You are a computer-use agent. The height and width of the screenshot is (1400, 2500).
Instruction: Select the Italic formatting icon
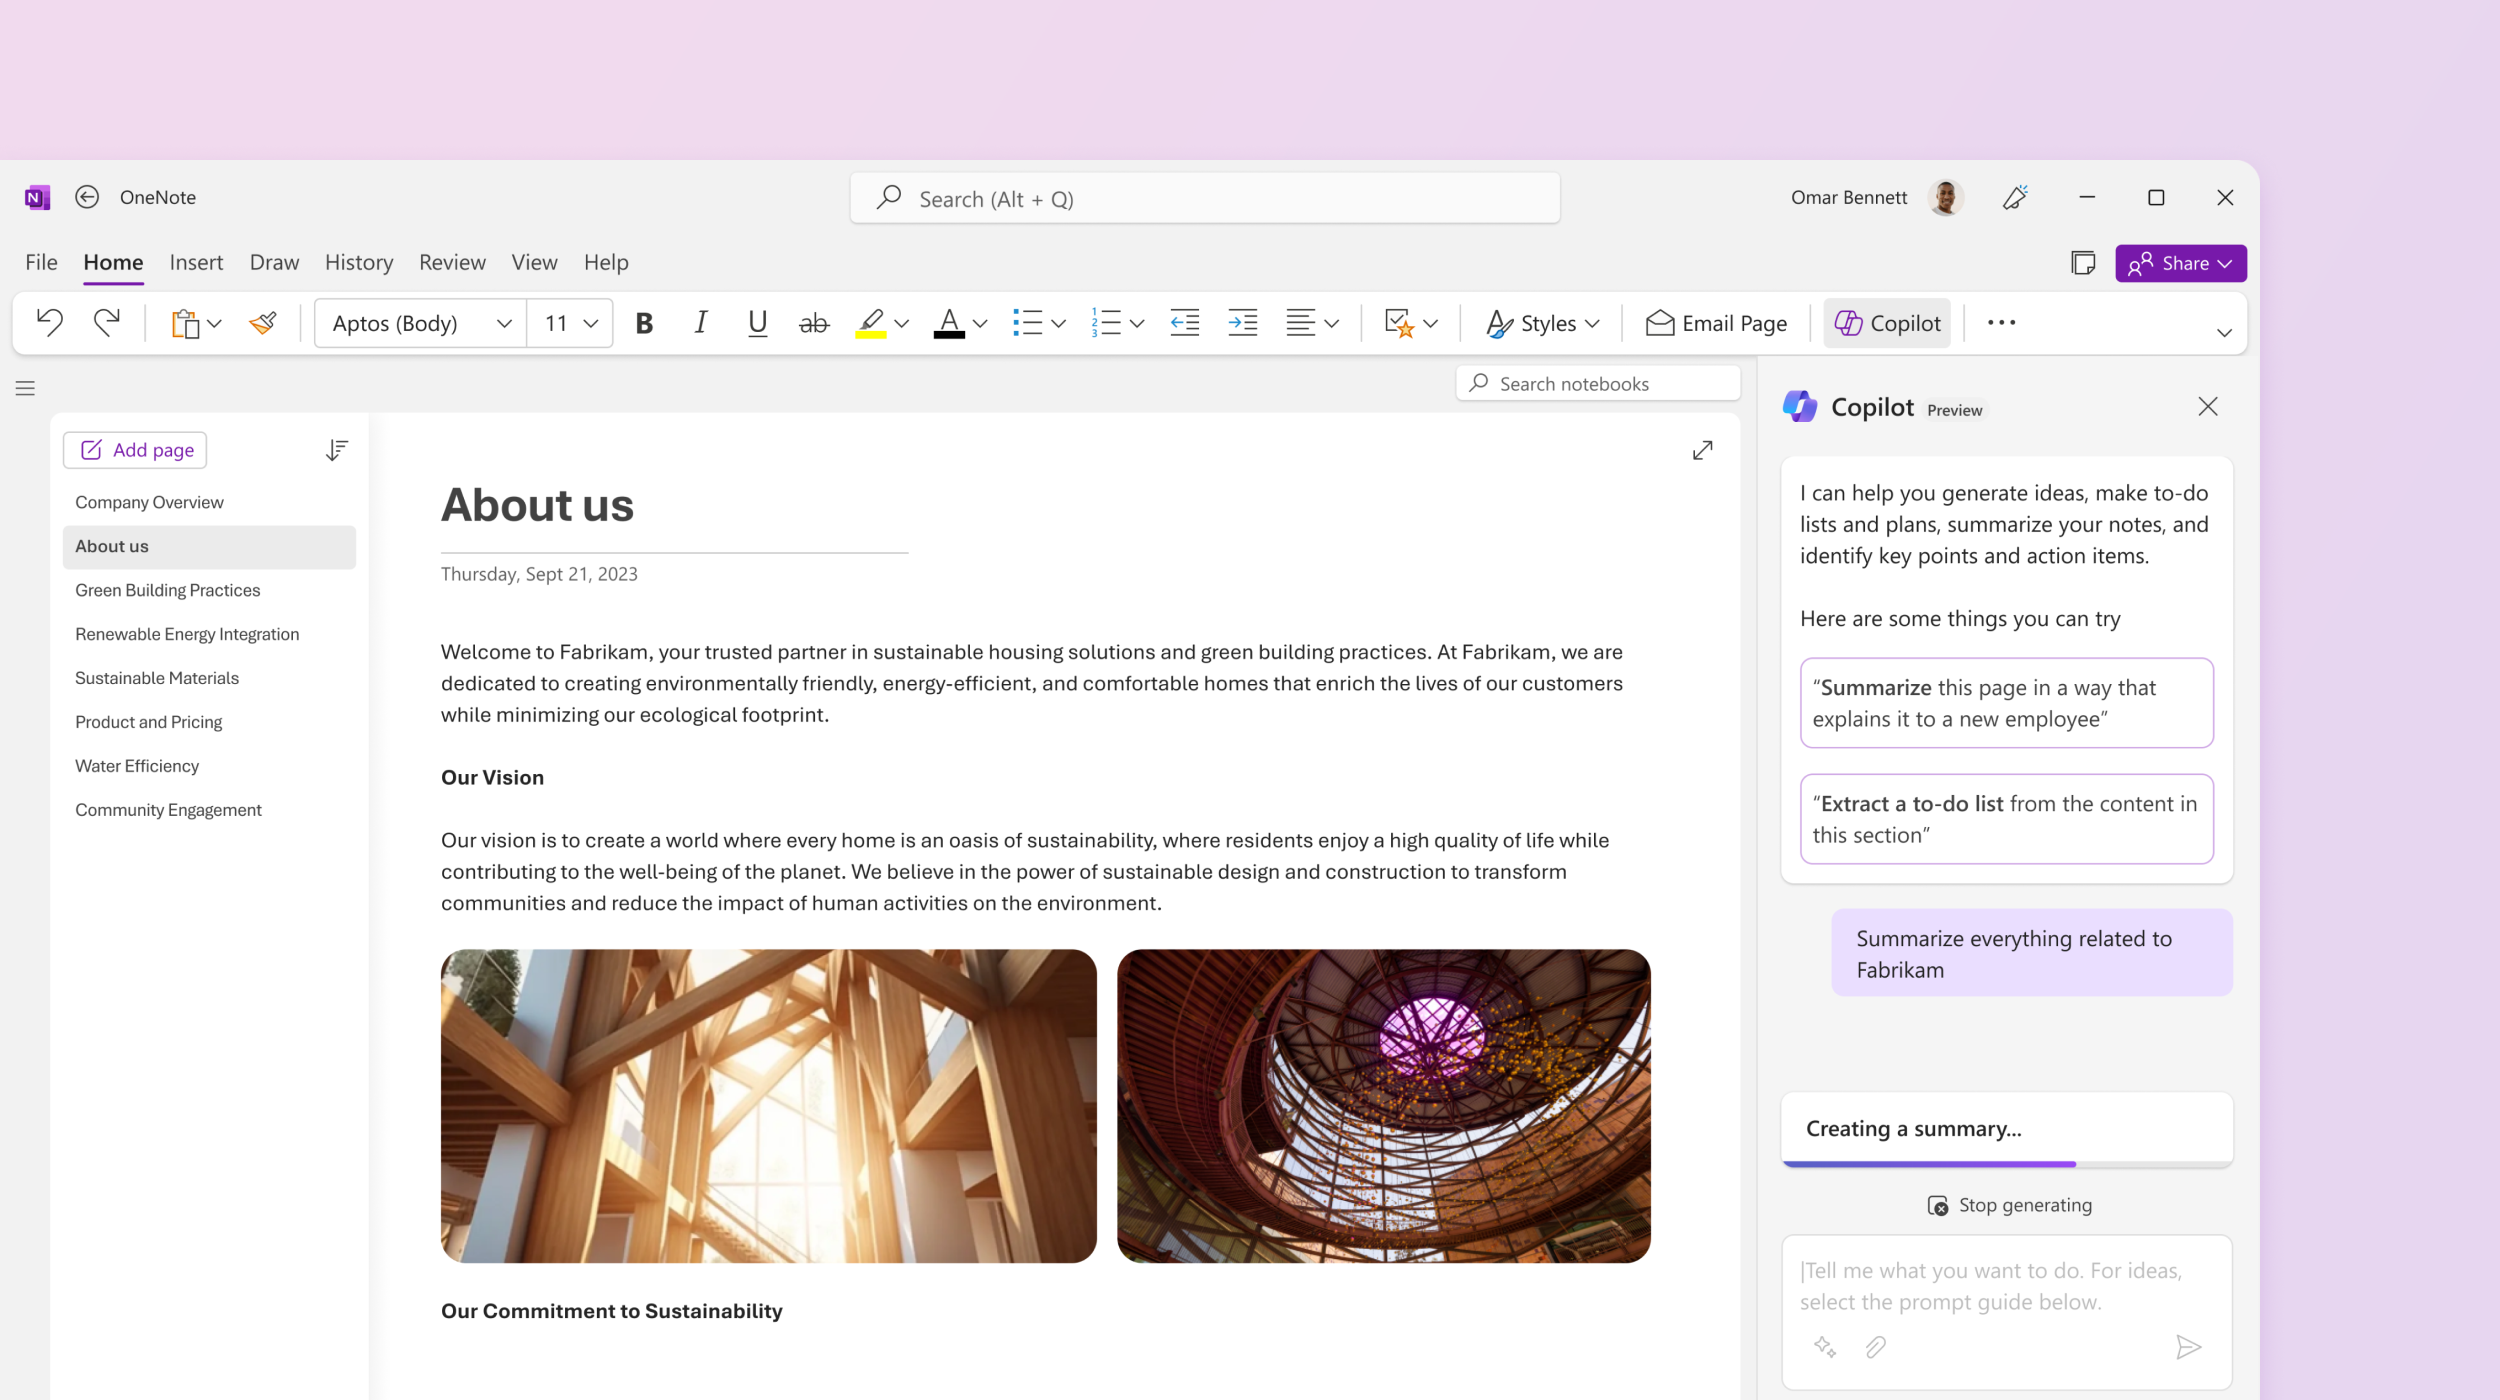coord(699,323)
